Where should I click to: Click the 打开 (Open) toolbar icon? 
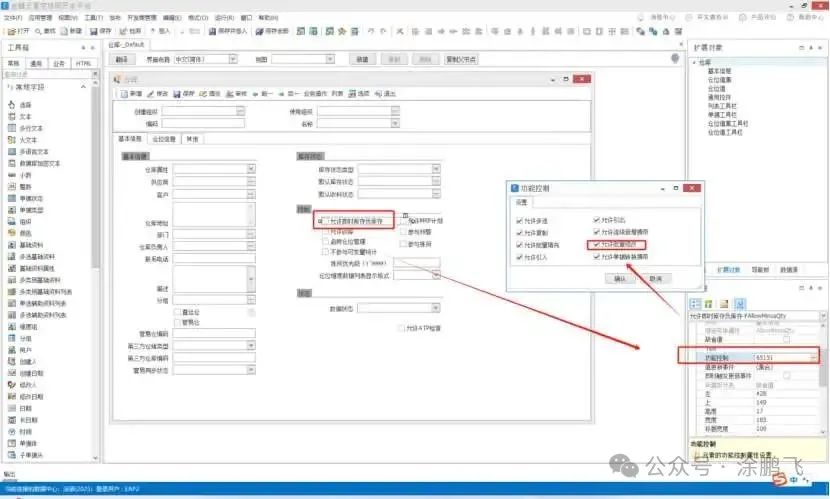[16, 31]
